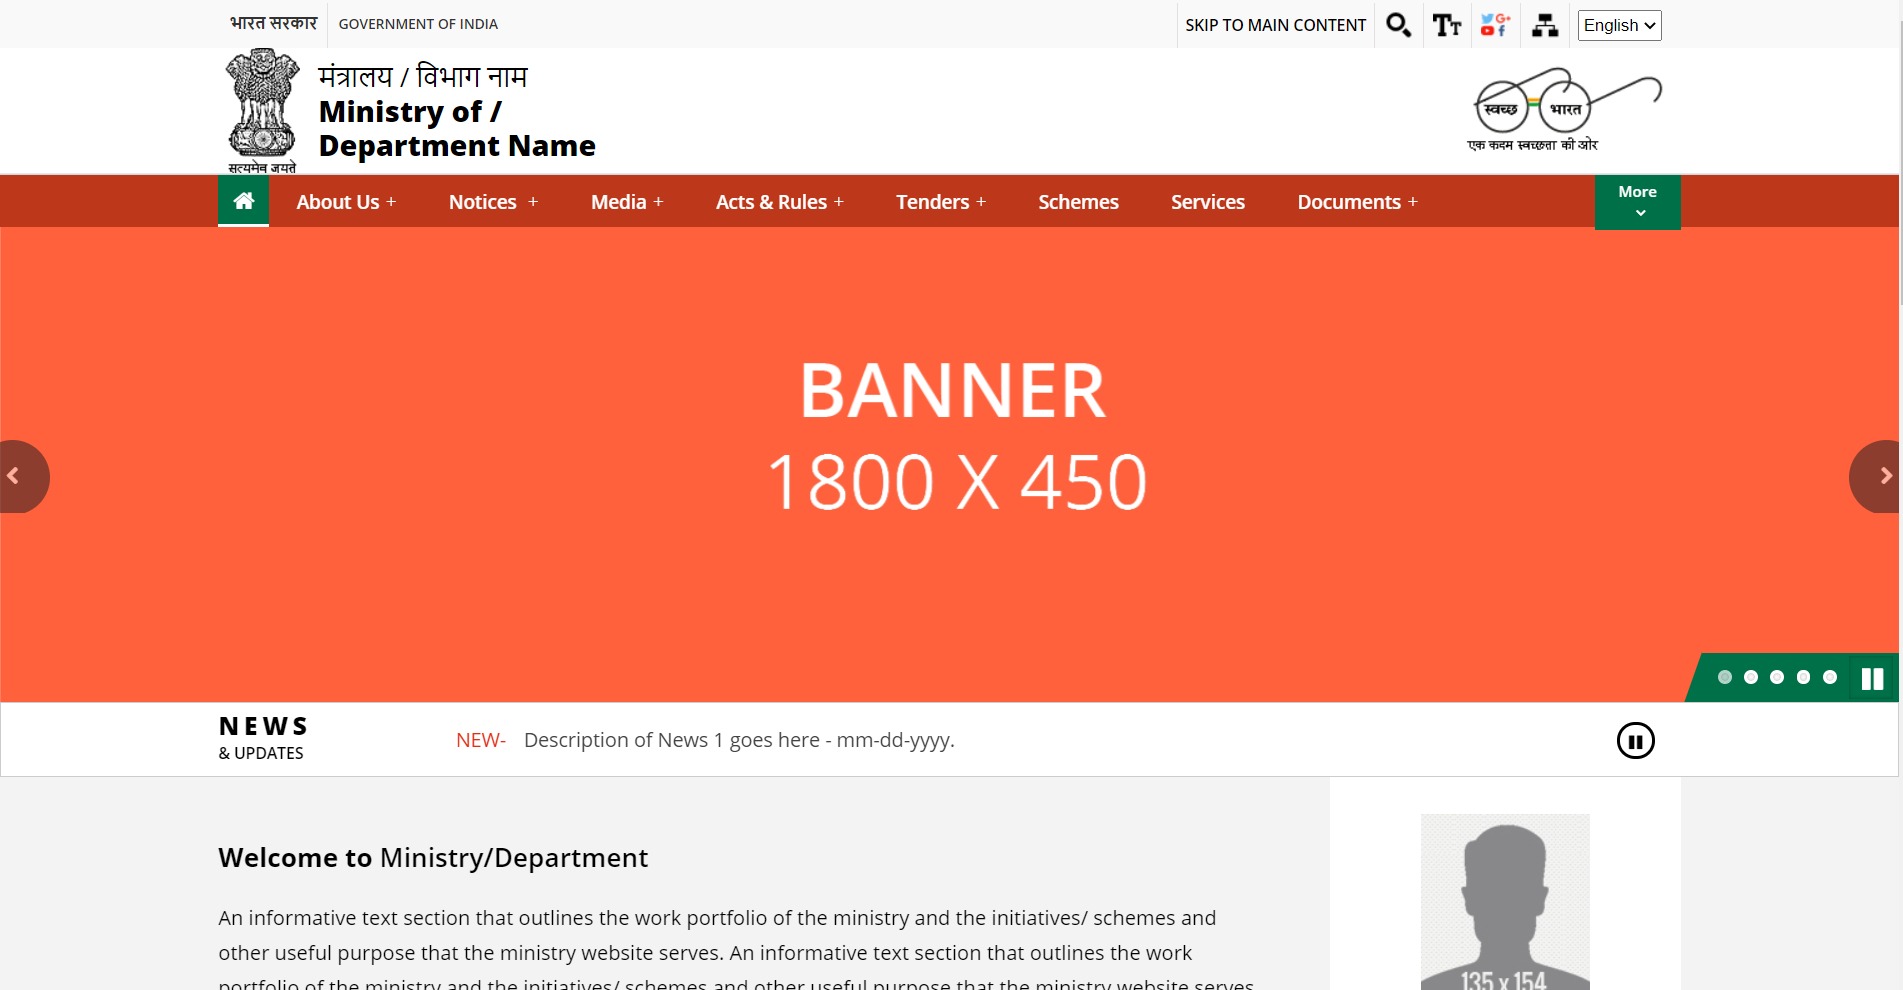The width and height of the screenshot is (1903, 990).
Task: Click the text size accessibility icon
Action: tap(1446, 25)
